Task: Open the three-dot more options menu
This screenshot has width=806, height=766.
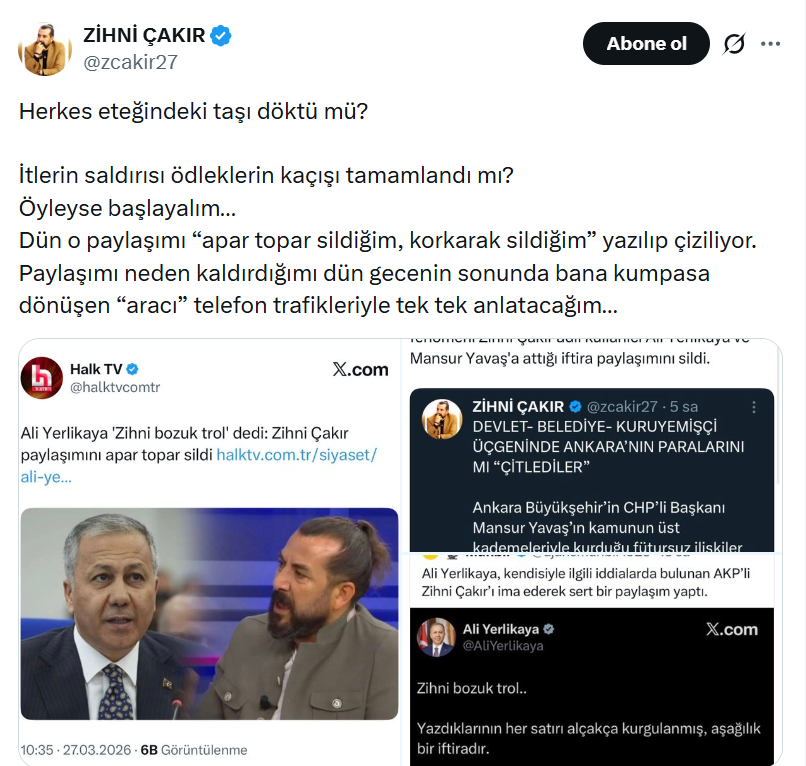Action: tap(771, 44)
